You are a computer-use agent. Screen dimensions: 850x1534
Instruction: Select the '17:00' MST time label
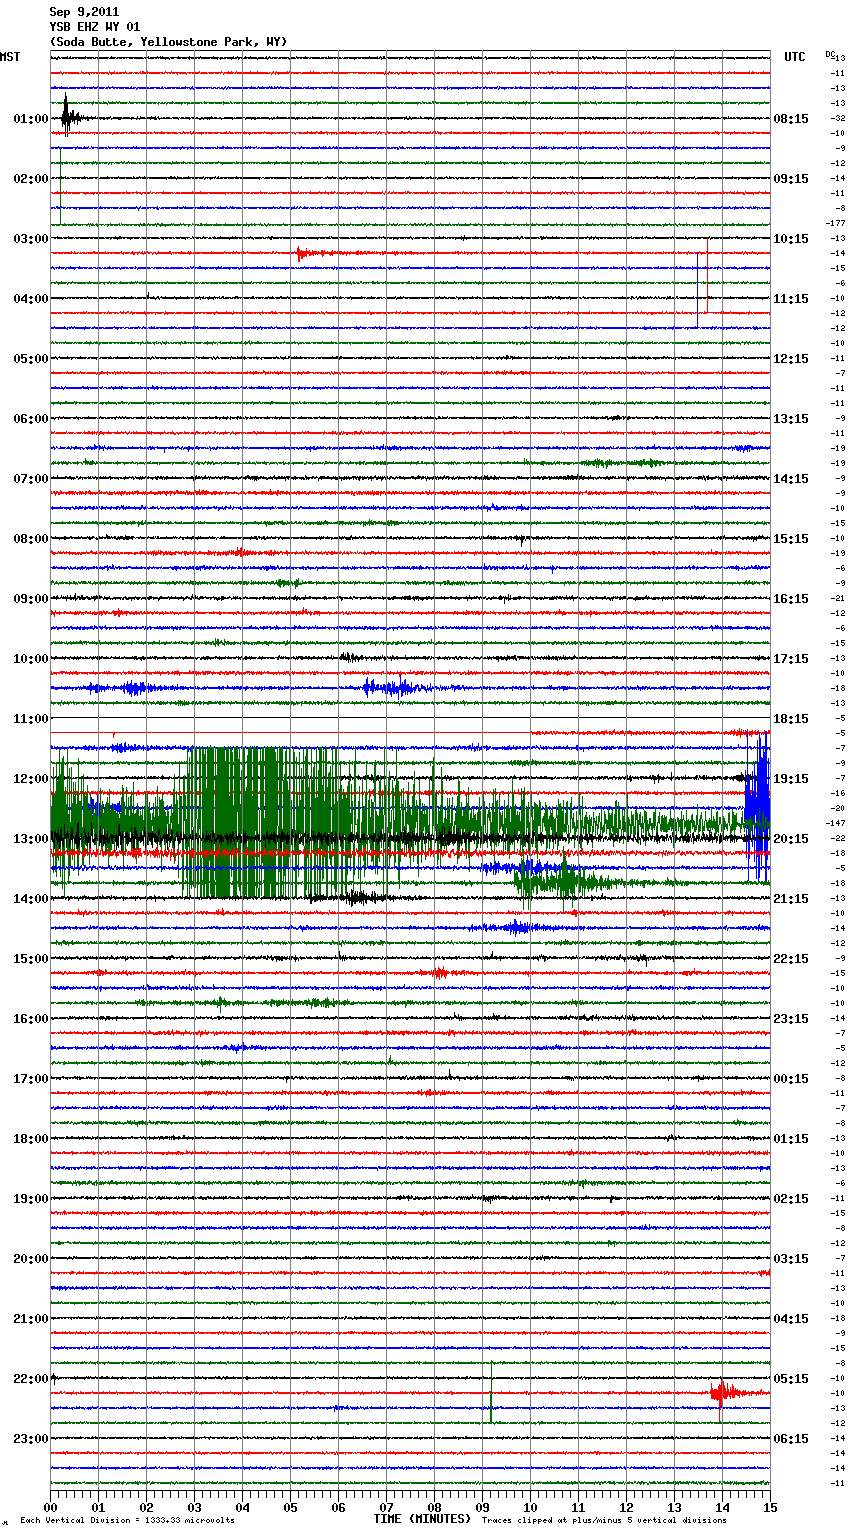pos(31,1079)
